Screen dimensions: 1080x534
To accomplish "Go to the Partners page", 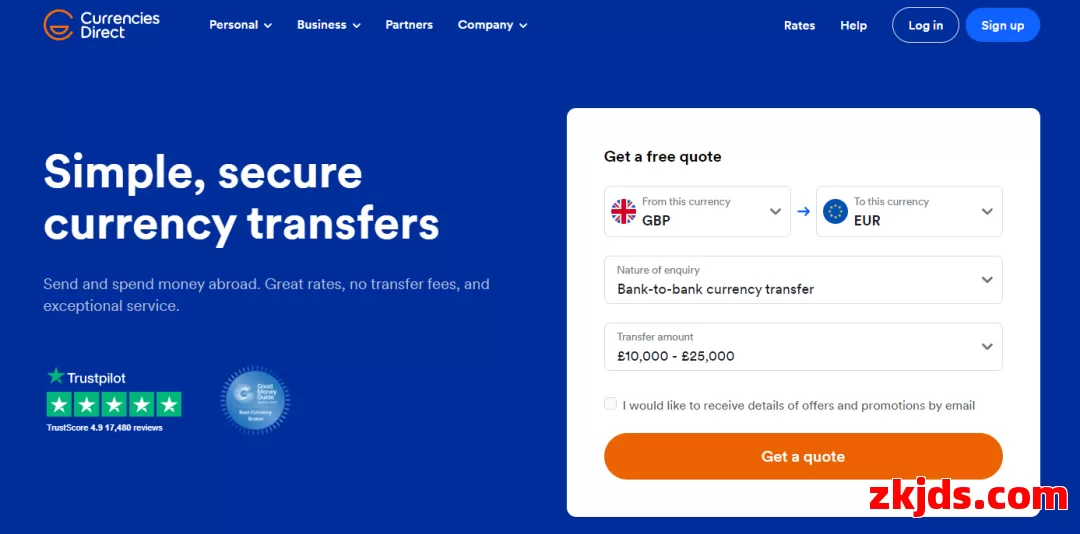I will (x=409, y=25).
